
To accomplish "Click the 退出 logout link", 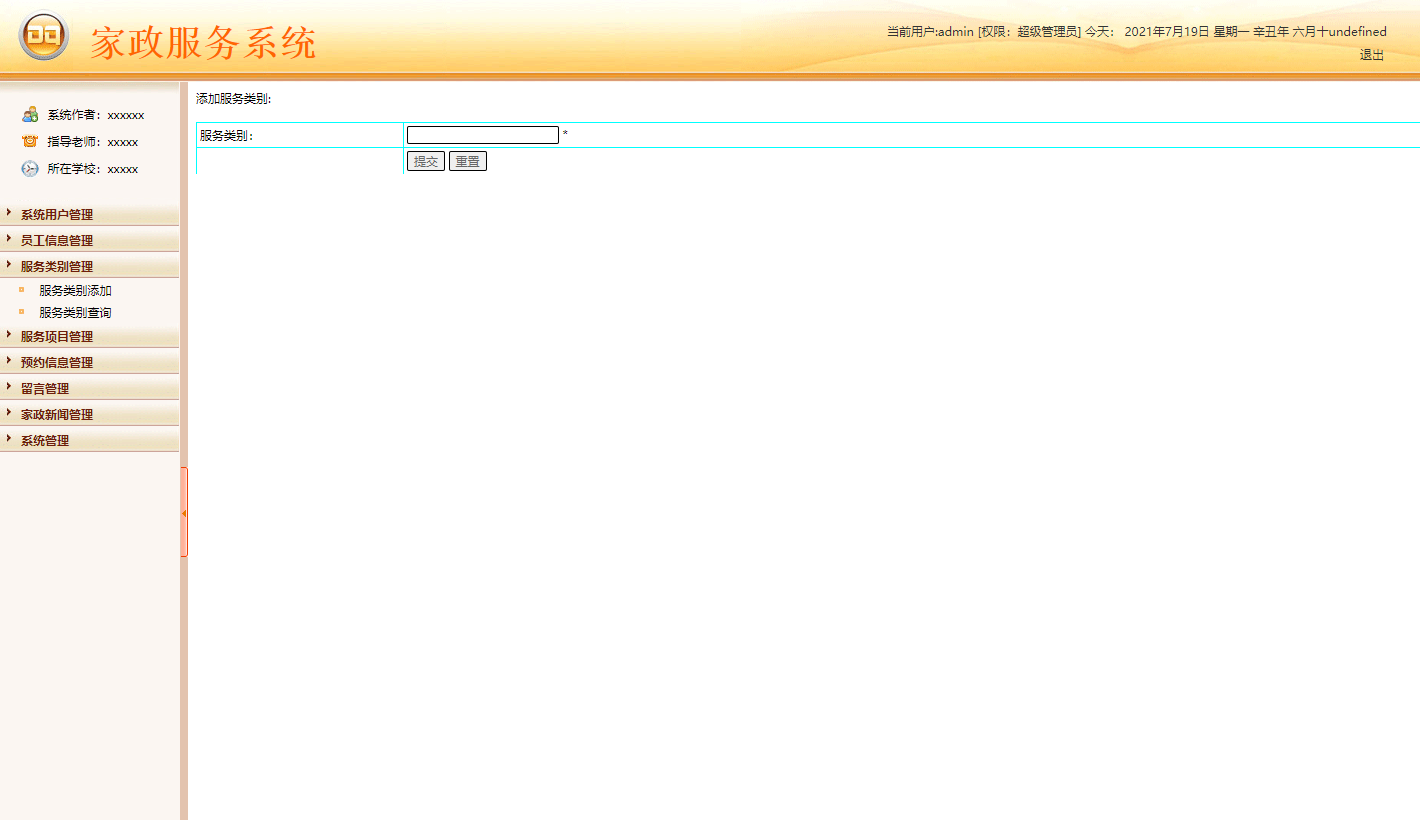I will tap(1371, 55).
